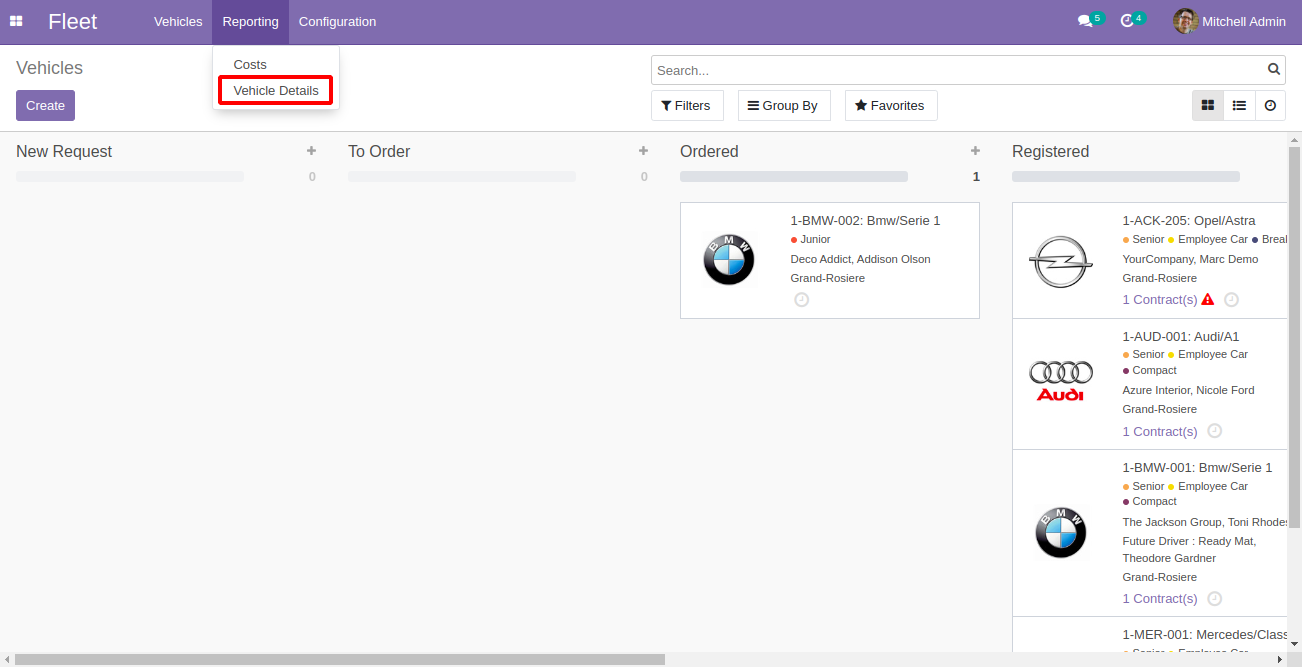
Task: Focus the Search input field
Action: click(x=958, y=70)
